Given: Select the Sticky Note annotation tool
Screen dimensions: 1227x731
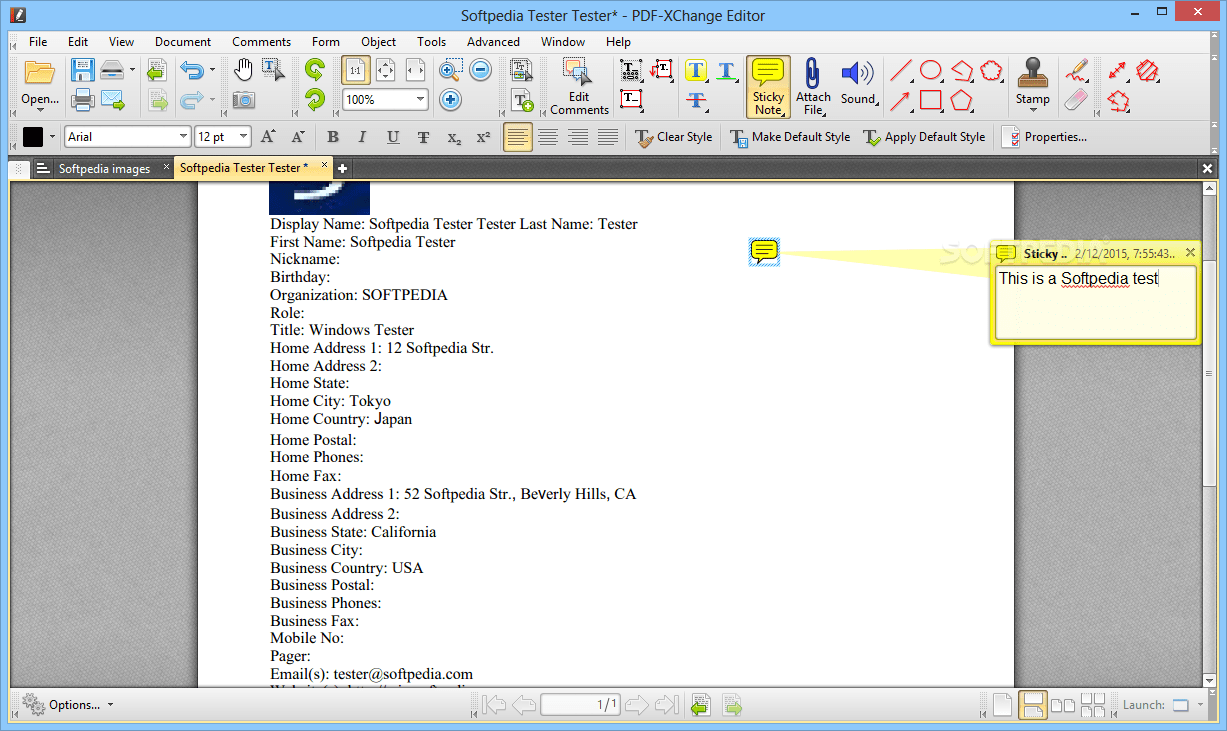Looking at the screenshot, I should click(x=767, y=84).
